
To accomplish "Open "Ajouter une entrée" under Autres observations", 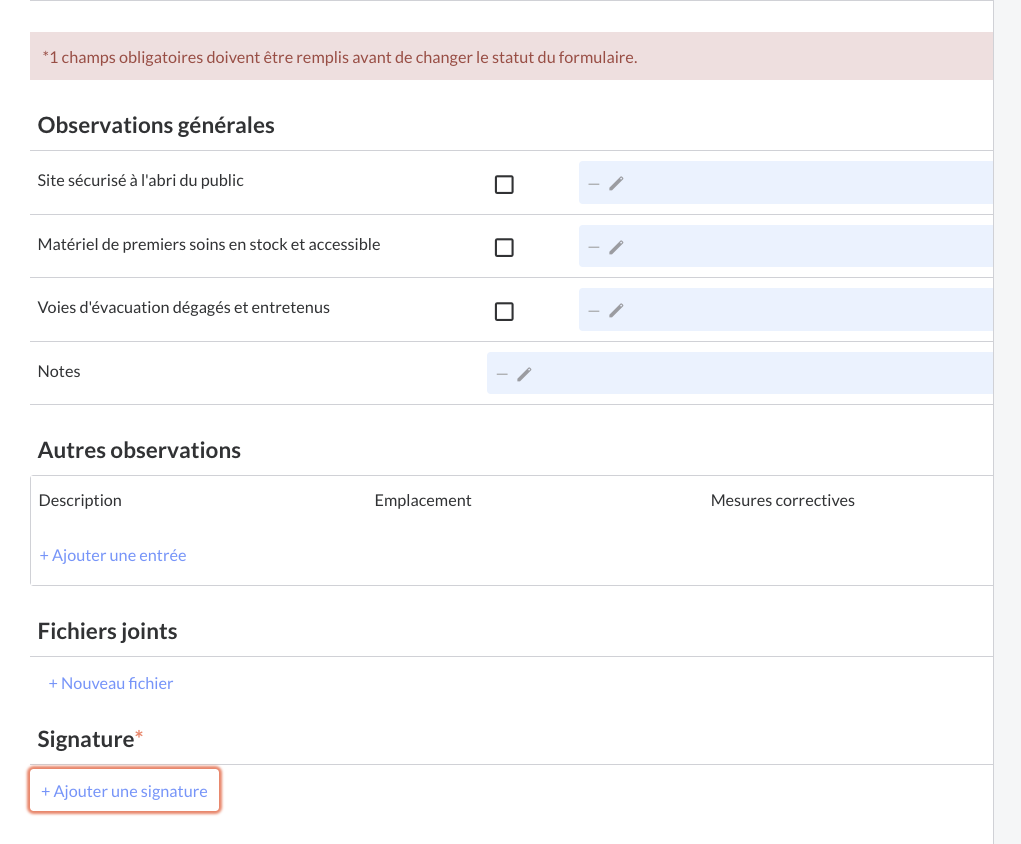I will tap(112, 555).
